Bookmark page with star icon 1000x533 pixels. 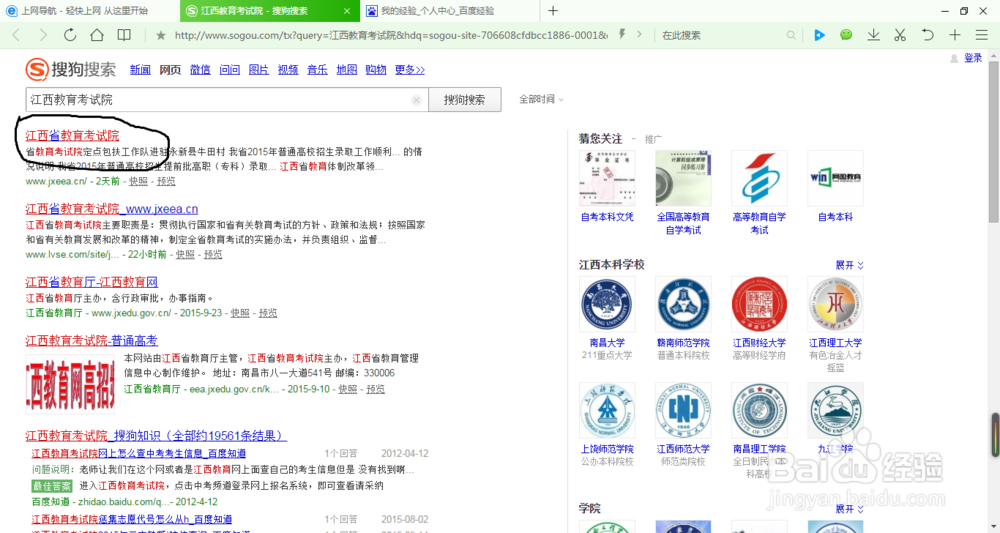161,35
